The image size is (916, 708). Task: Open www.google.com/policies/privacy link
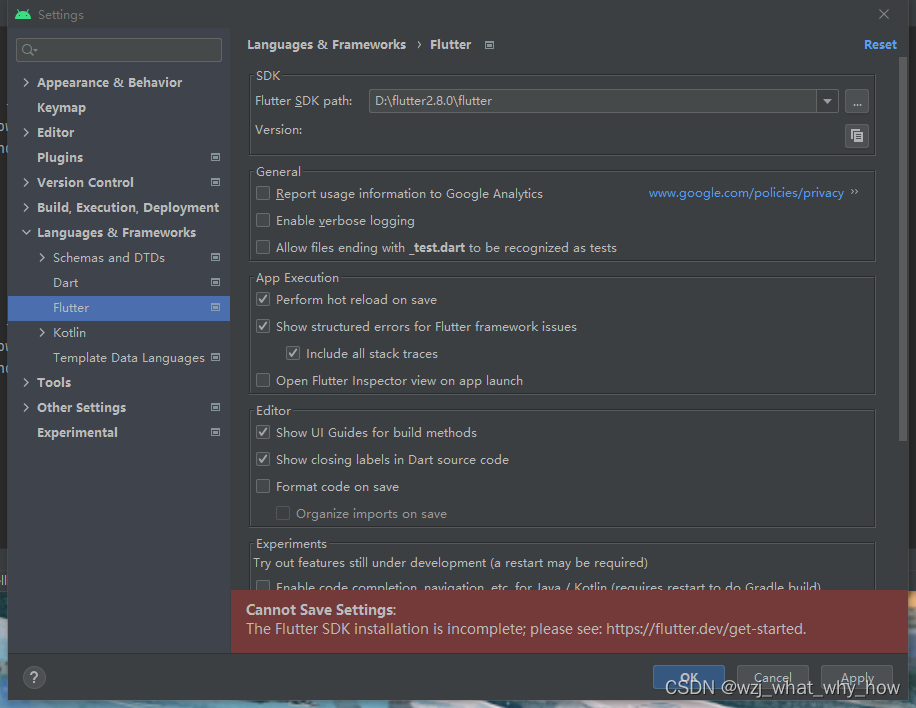(x=746, y=193)
